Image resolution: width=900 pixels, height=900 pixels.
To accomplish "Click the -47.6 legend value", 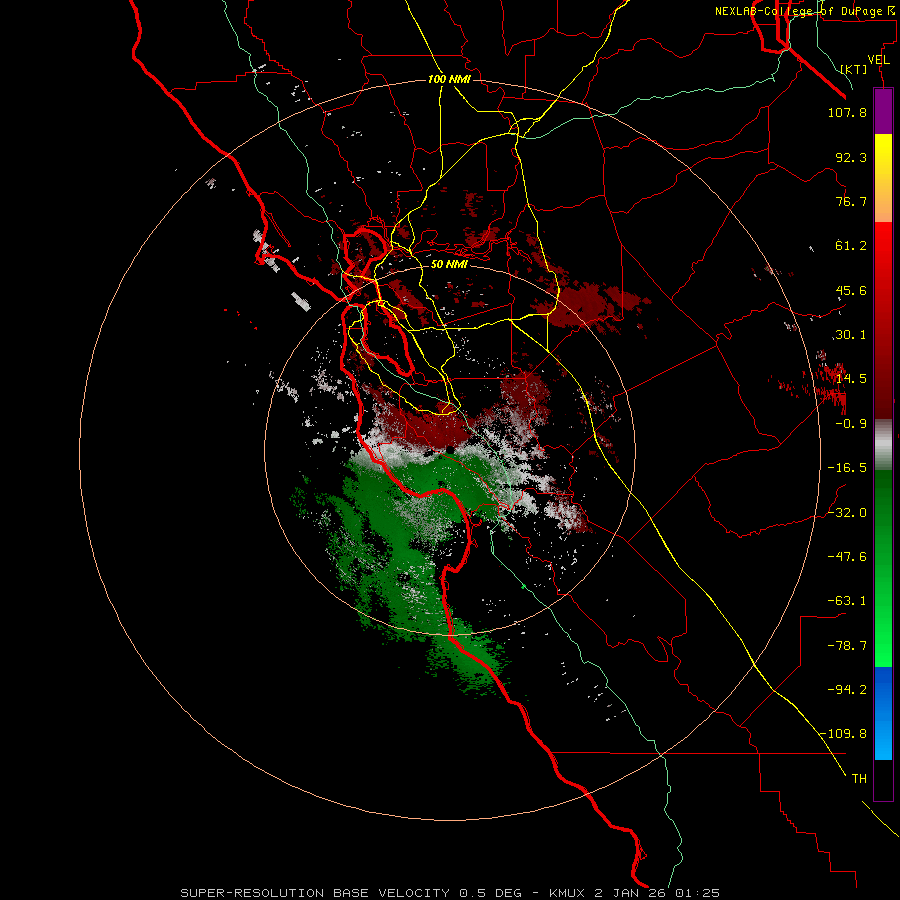I will coord(847,557).
